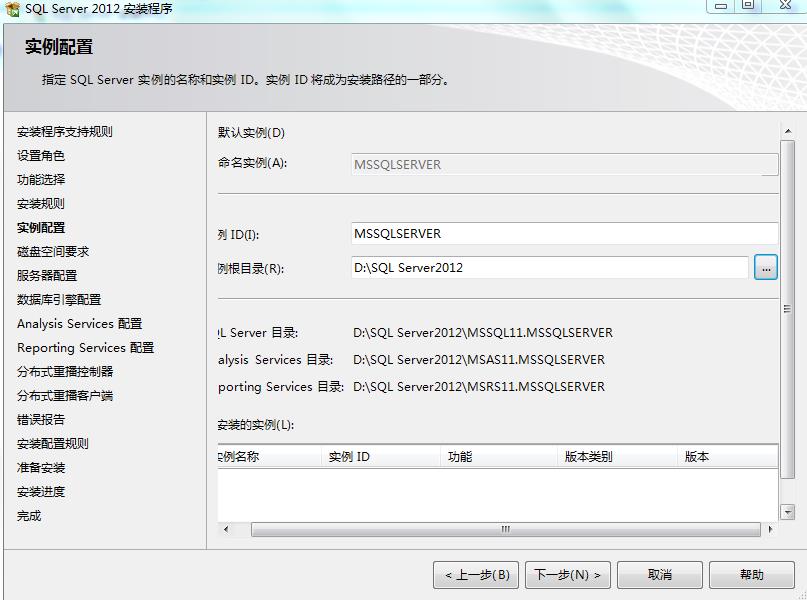Click the 取消 button to cancel setup
Screen dimensions: 807x600
click(x=659, y=575)
